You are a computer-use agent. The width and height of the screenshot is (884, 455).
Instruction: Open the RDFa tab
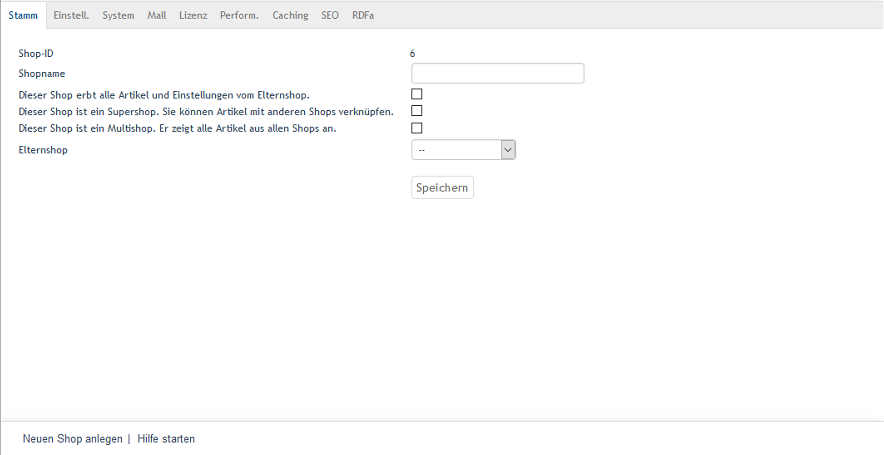[363, 15]
